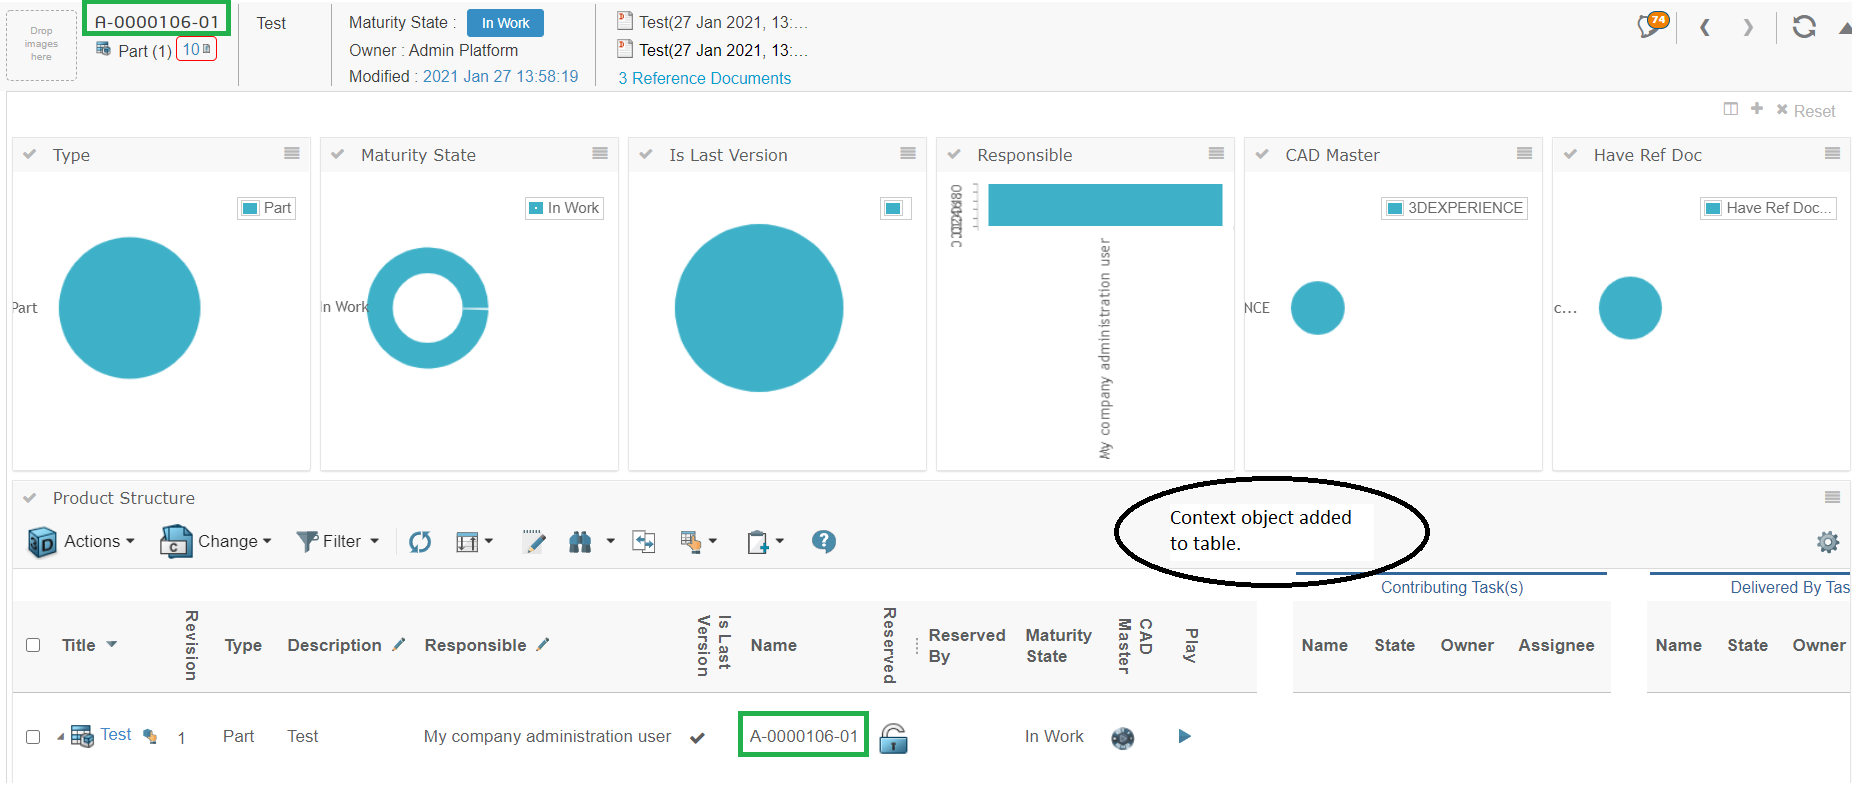Toggle the checkmark on Maturity State widget
This screenshot has width=1869, height=790.
[x=338, y=155]
